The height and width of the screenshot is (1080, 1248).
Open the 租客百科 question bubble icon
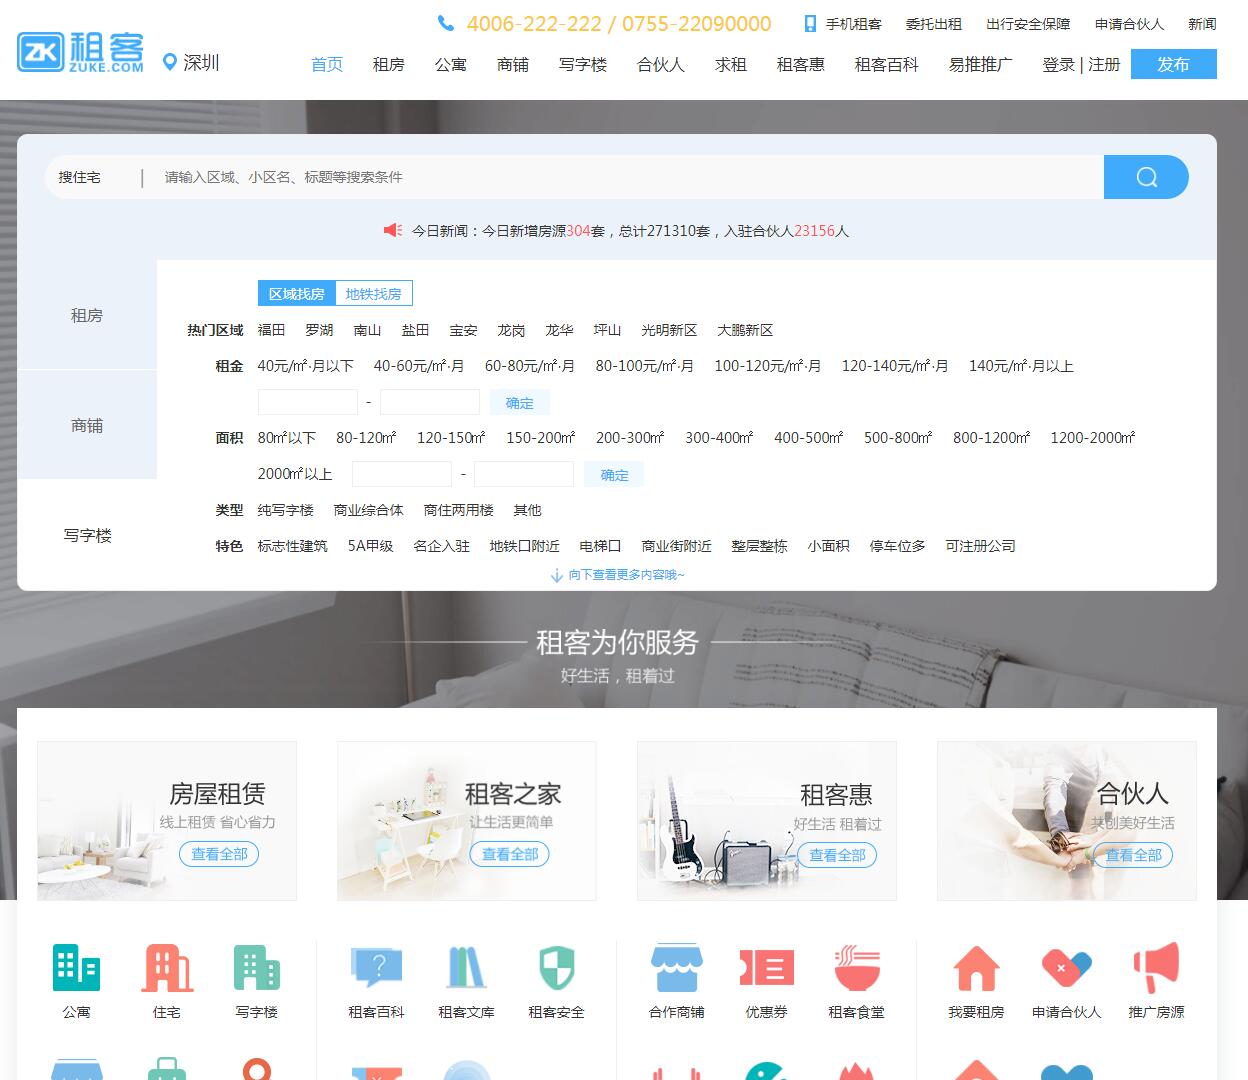click(x=377, y=967)
